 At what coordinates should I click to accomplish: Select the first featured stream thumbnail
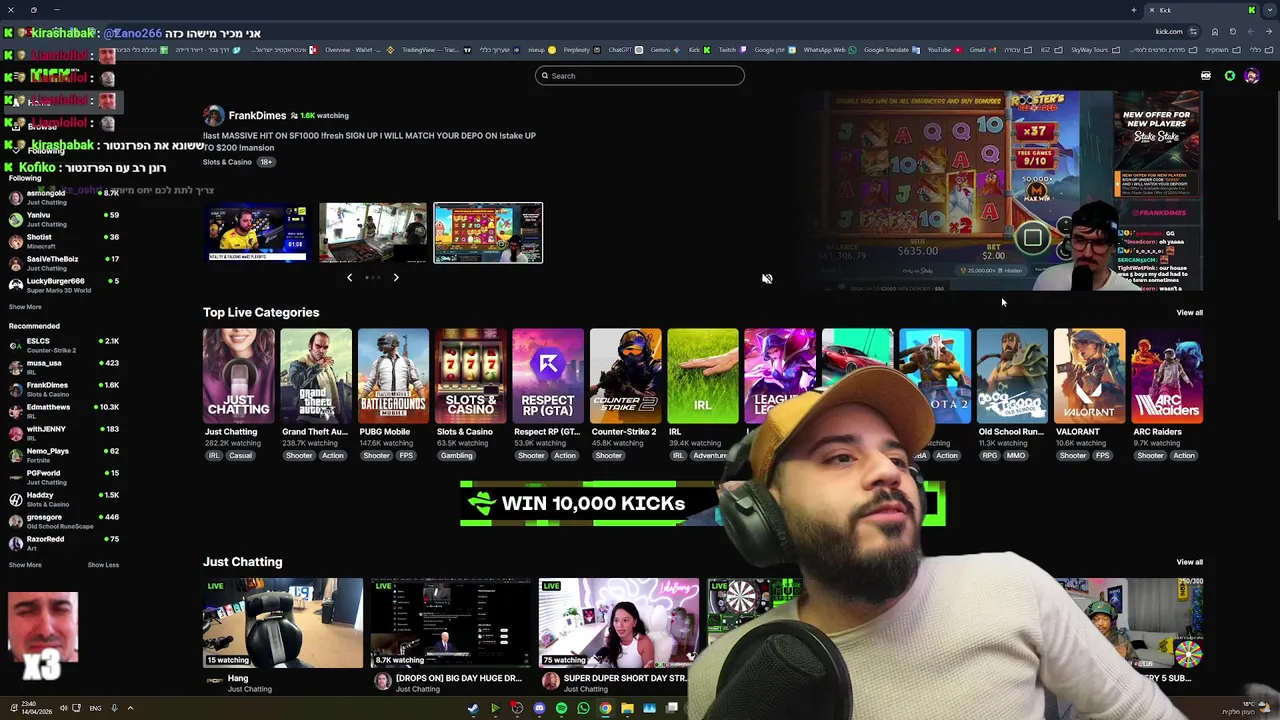point(257,233)
